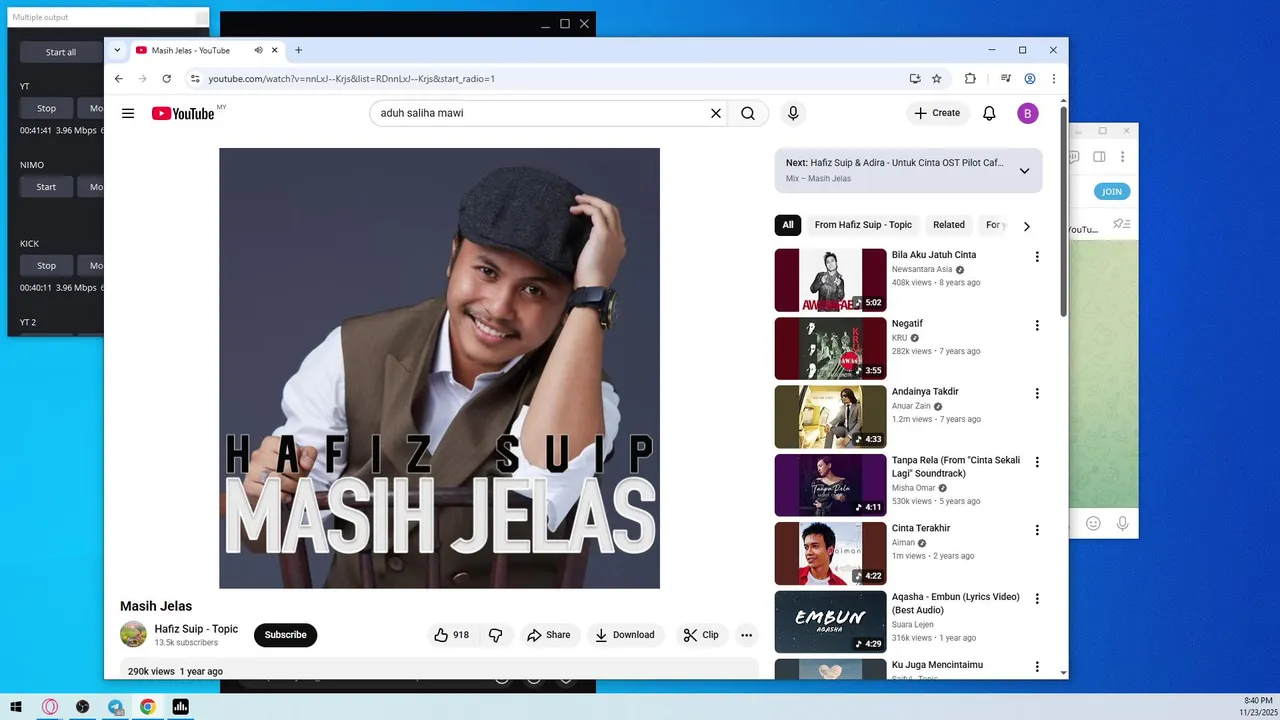Image resolution: width=1280 pixels, height=720 pixels.
Task: Open a new Chrome tab
Action: click(298, 50)
